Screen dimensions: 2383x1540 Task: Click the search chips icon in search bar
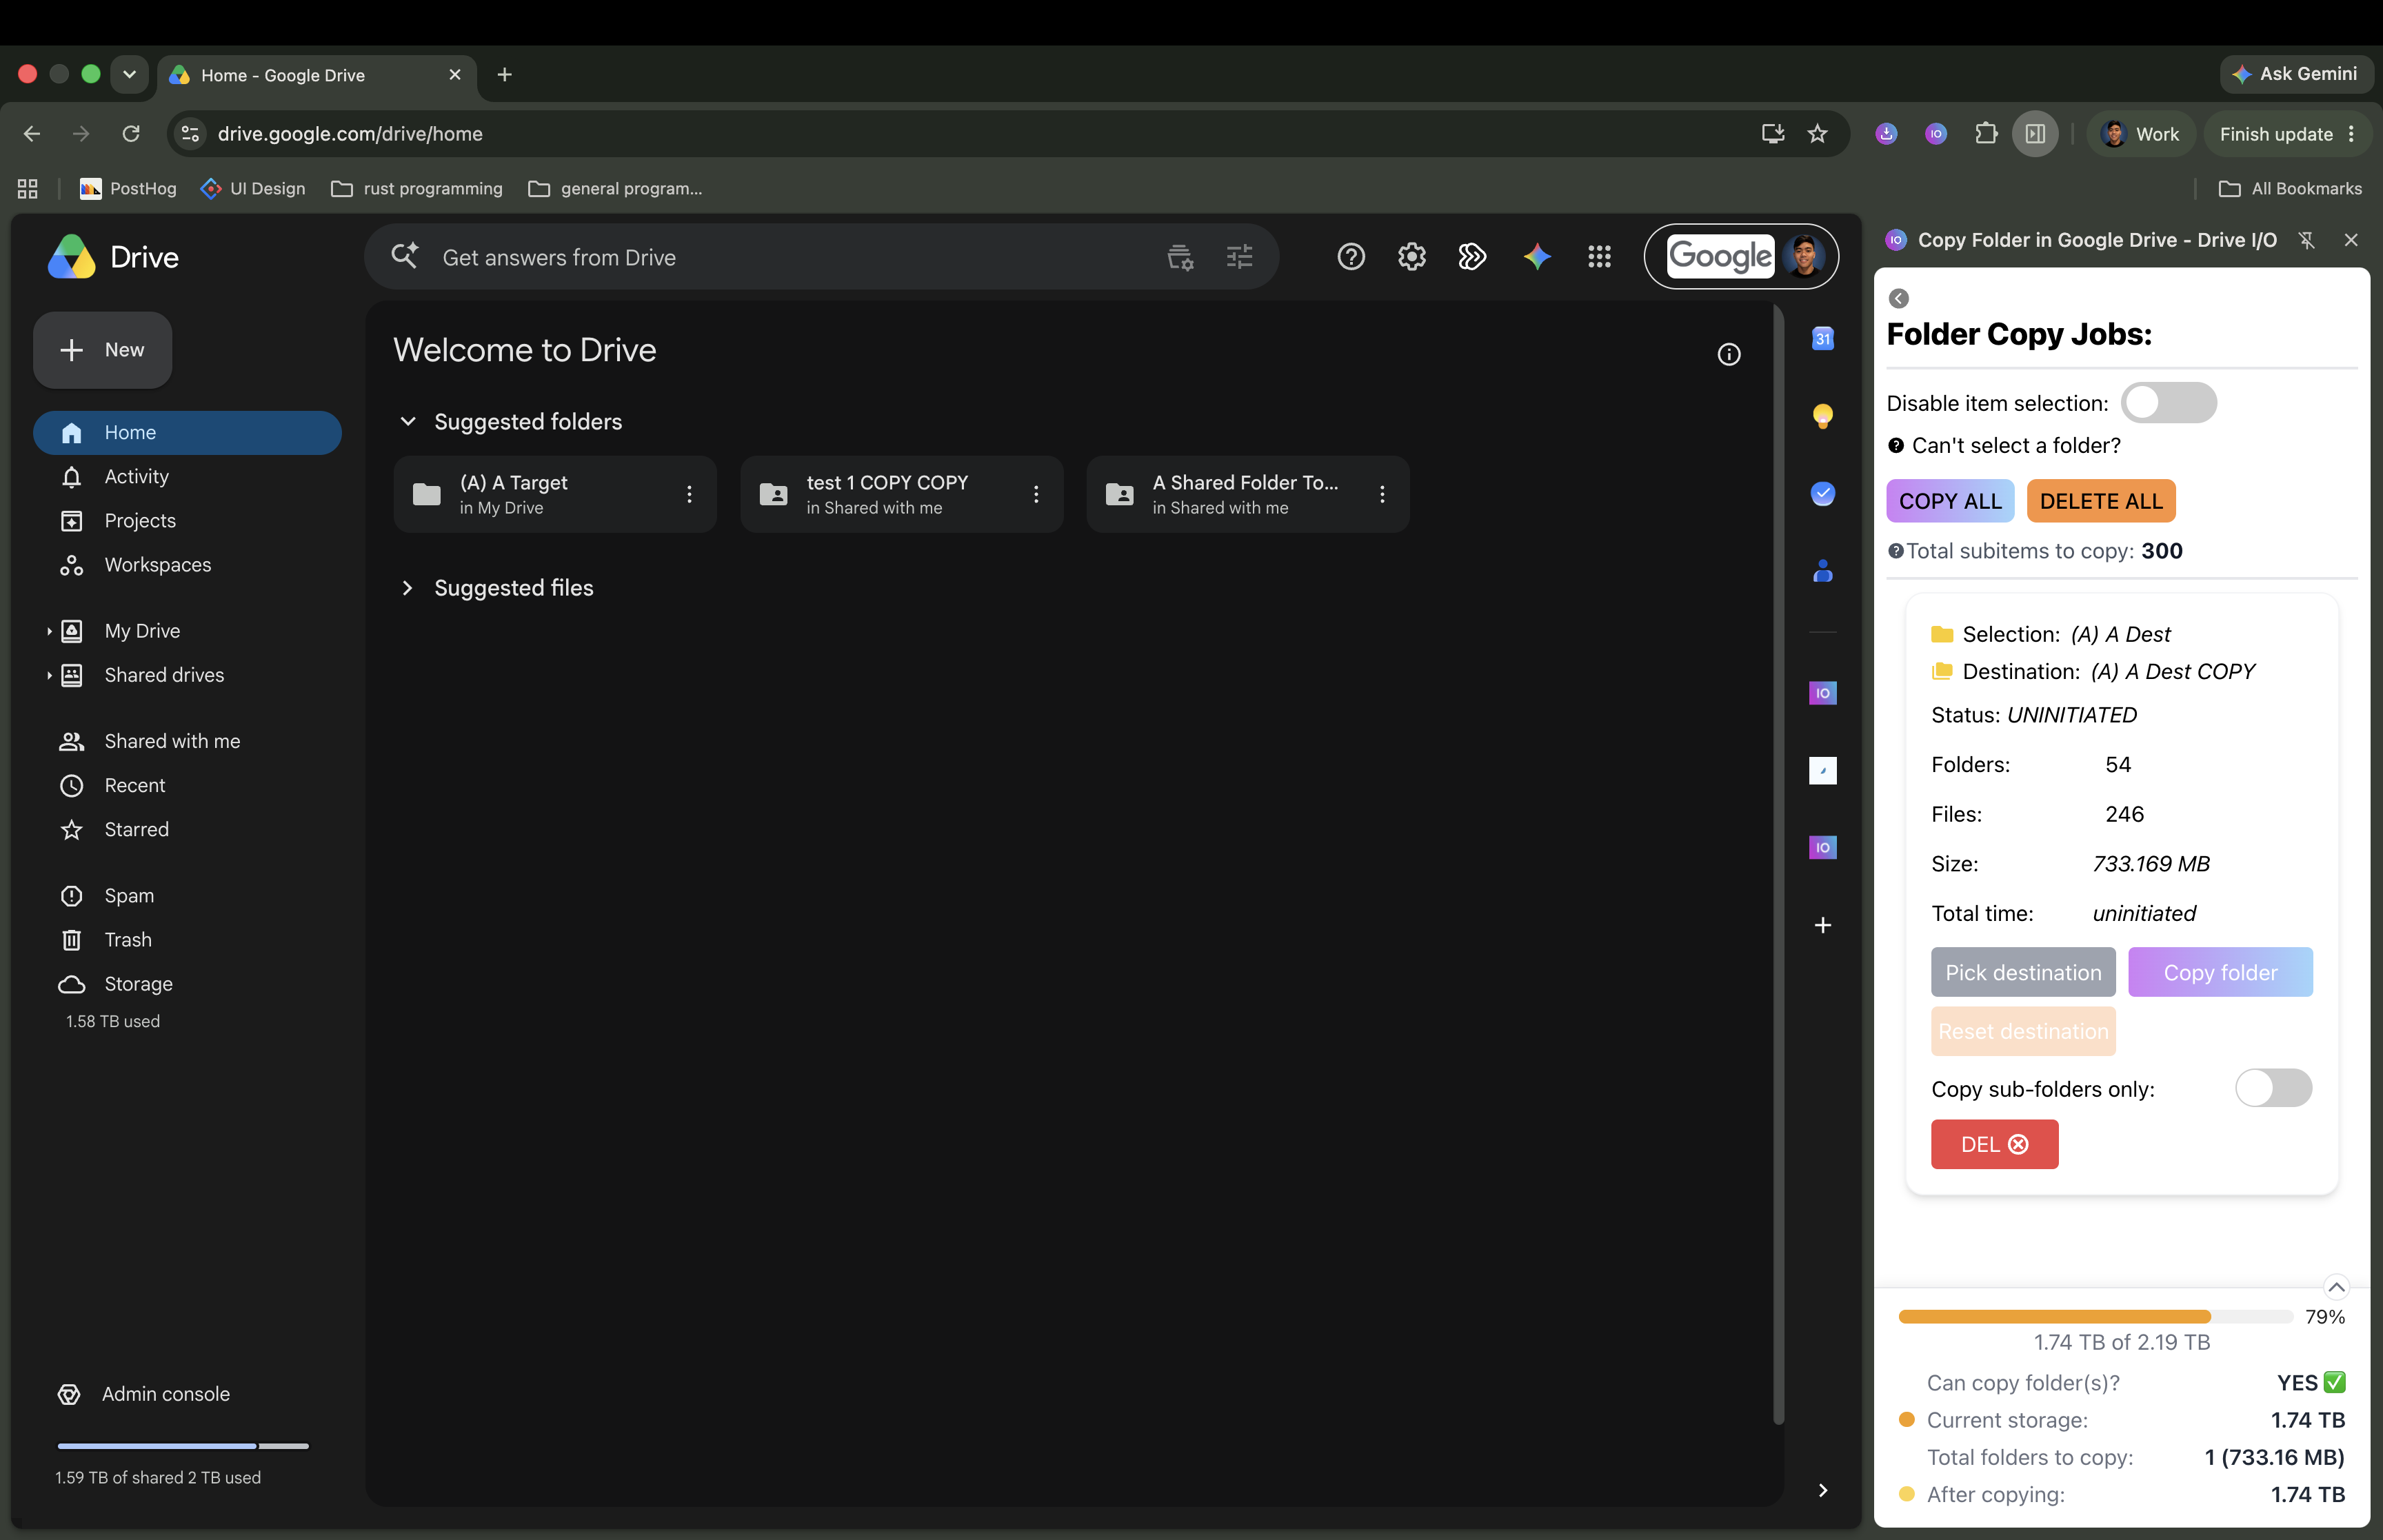(1180, 257)
